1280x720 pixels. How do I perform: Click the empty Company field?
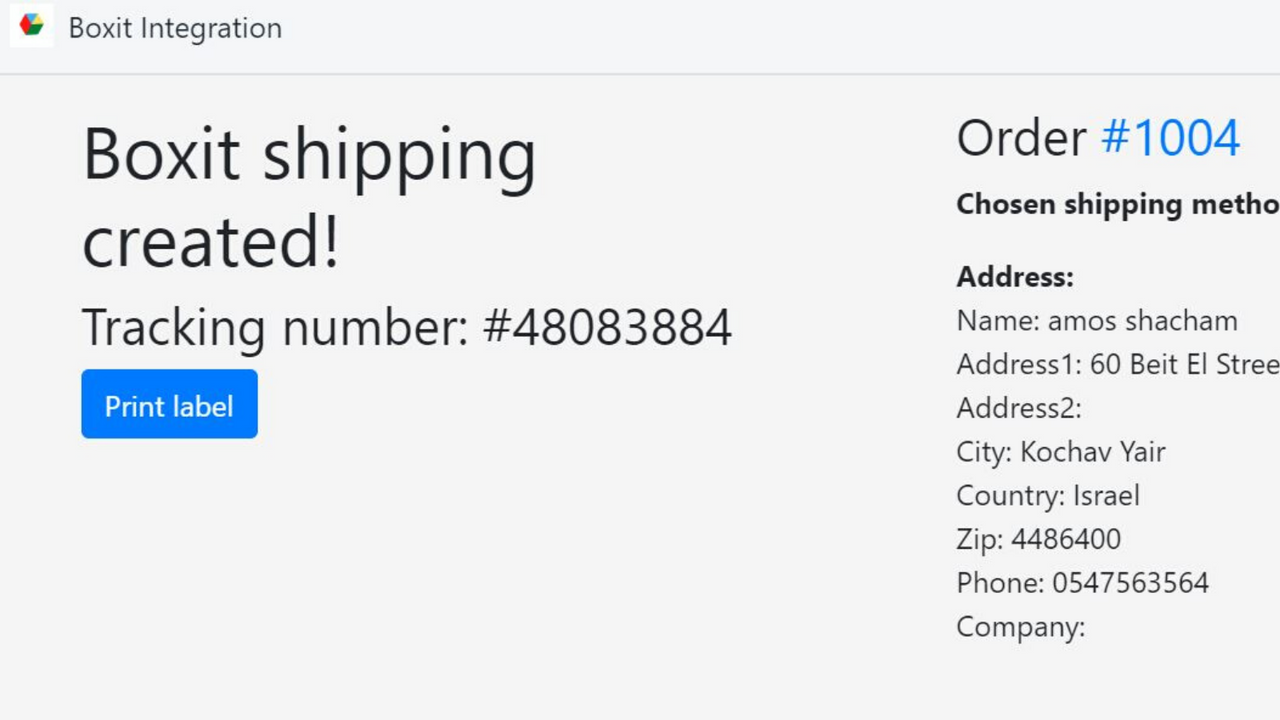click(1020, 626)
